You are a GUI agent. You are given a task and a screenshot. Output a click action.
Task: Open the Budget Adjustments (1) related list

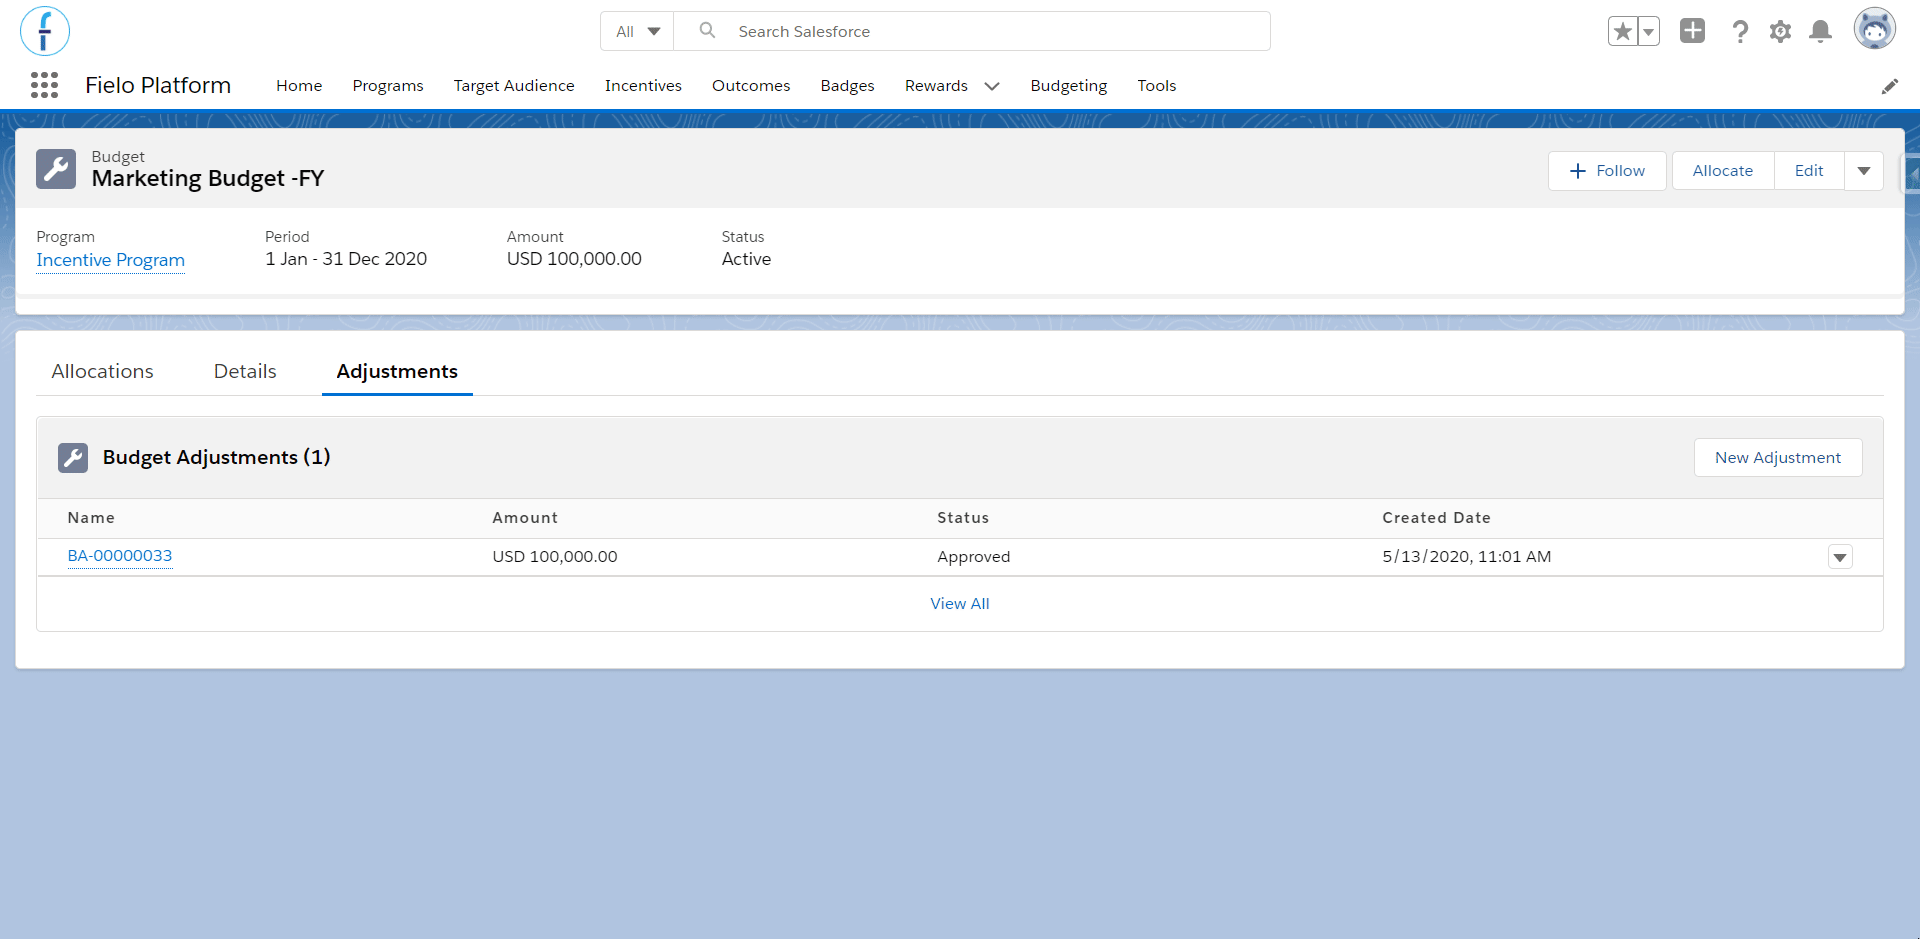216,457
